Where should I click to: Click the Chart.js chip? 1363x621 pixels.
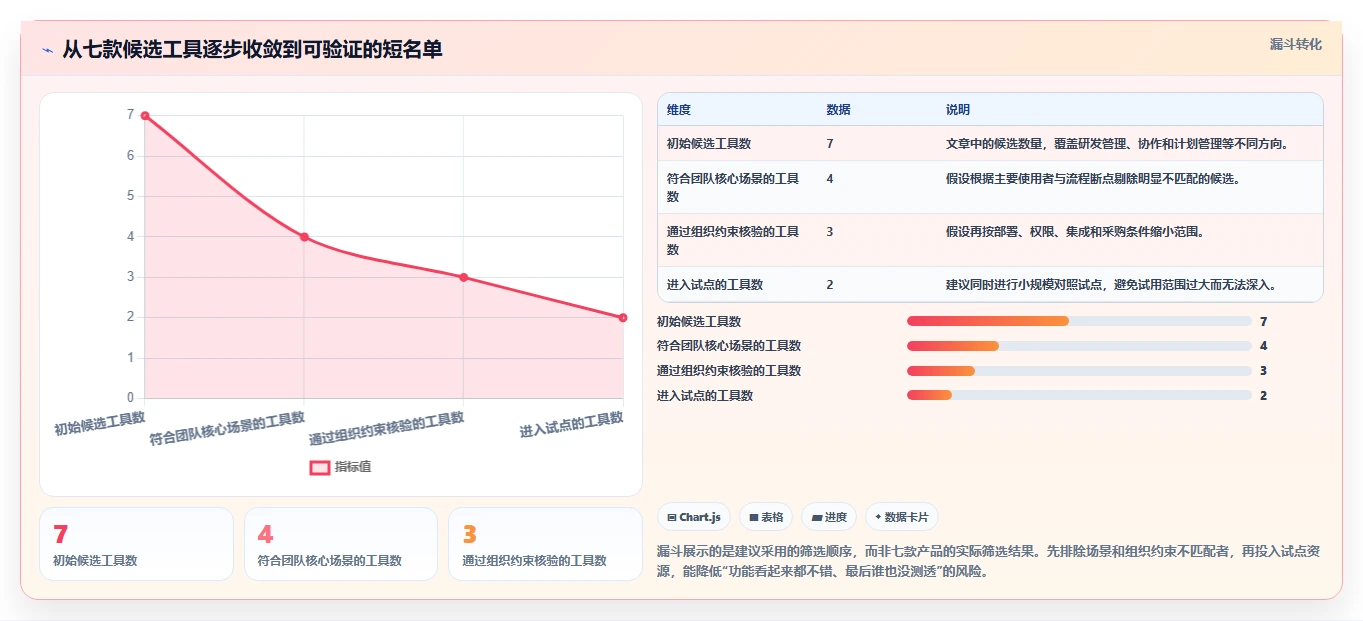click(694, 517)
